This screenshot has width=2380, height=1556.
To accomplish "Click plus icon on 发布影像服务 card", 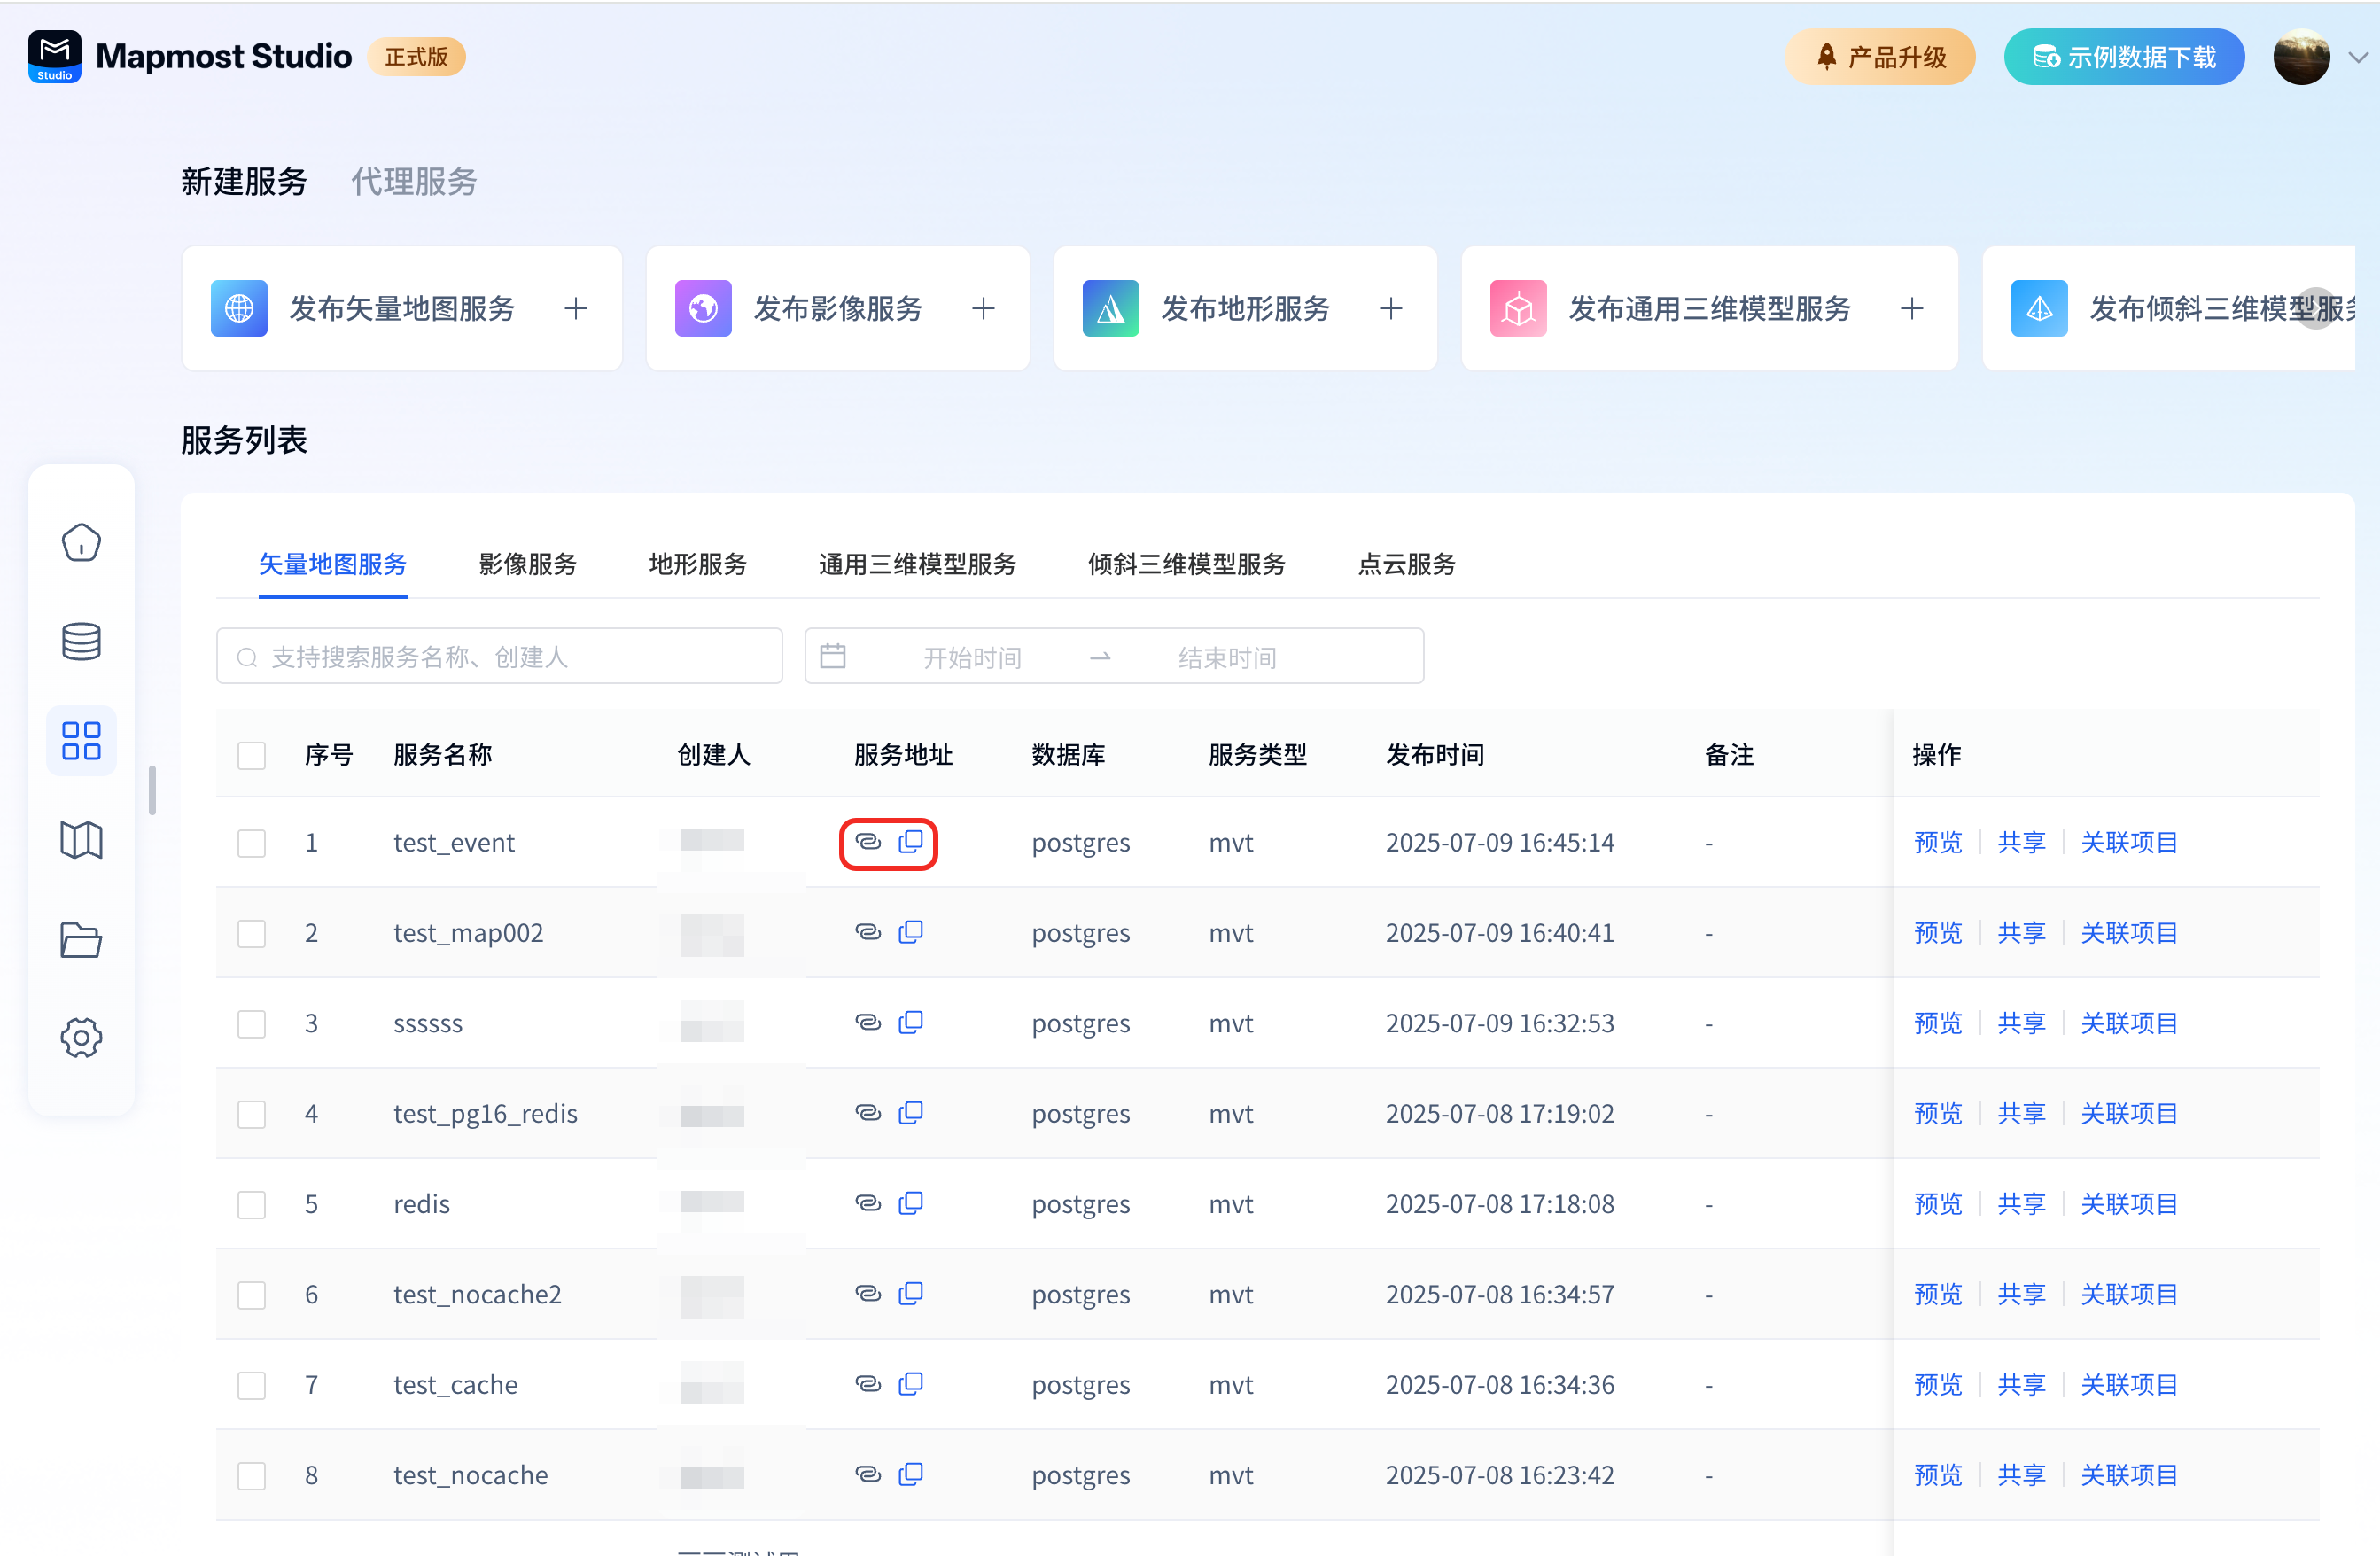I will click(x=983, y=309).
